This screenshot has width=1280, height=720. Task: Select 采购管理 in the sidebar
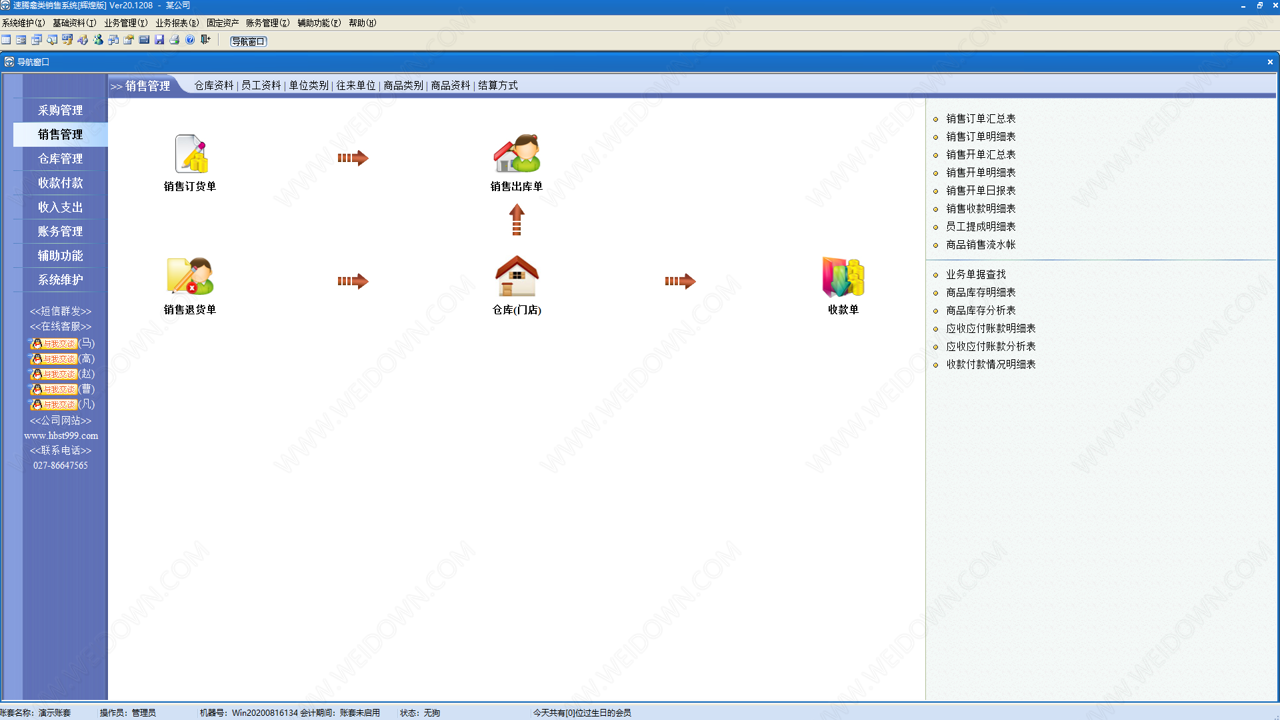[x=60, y=110]
